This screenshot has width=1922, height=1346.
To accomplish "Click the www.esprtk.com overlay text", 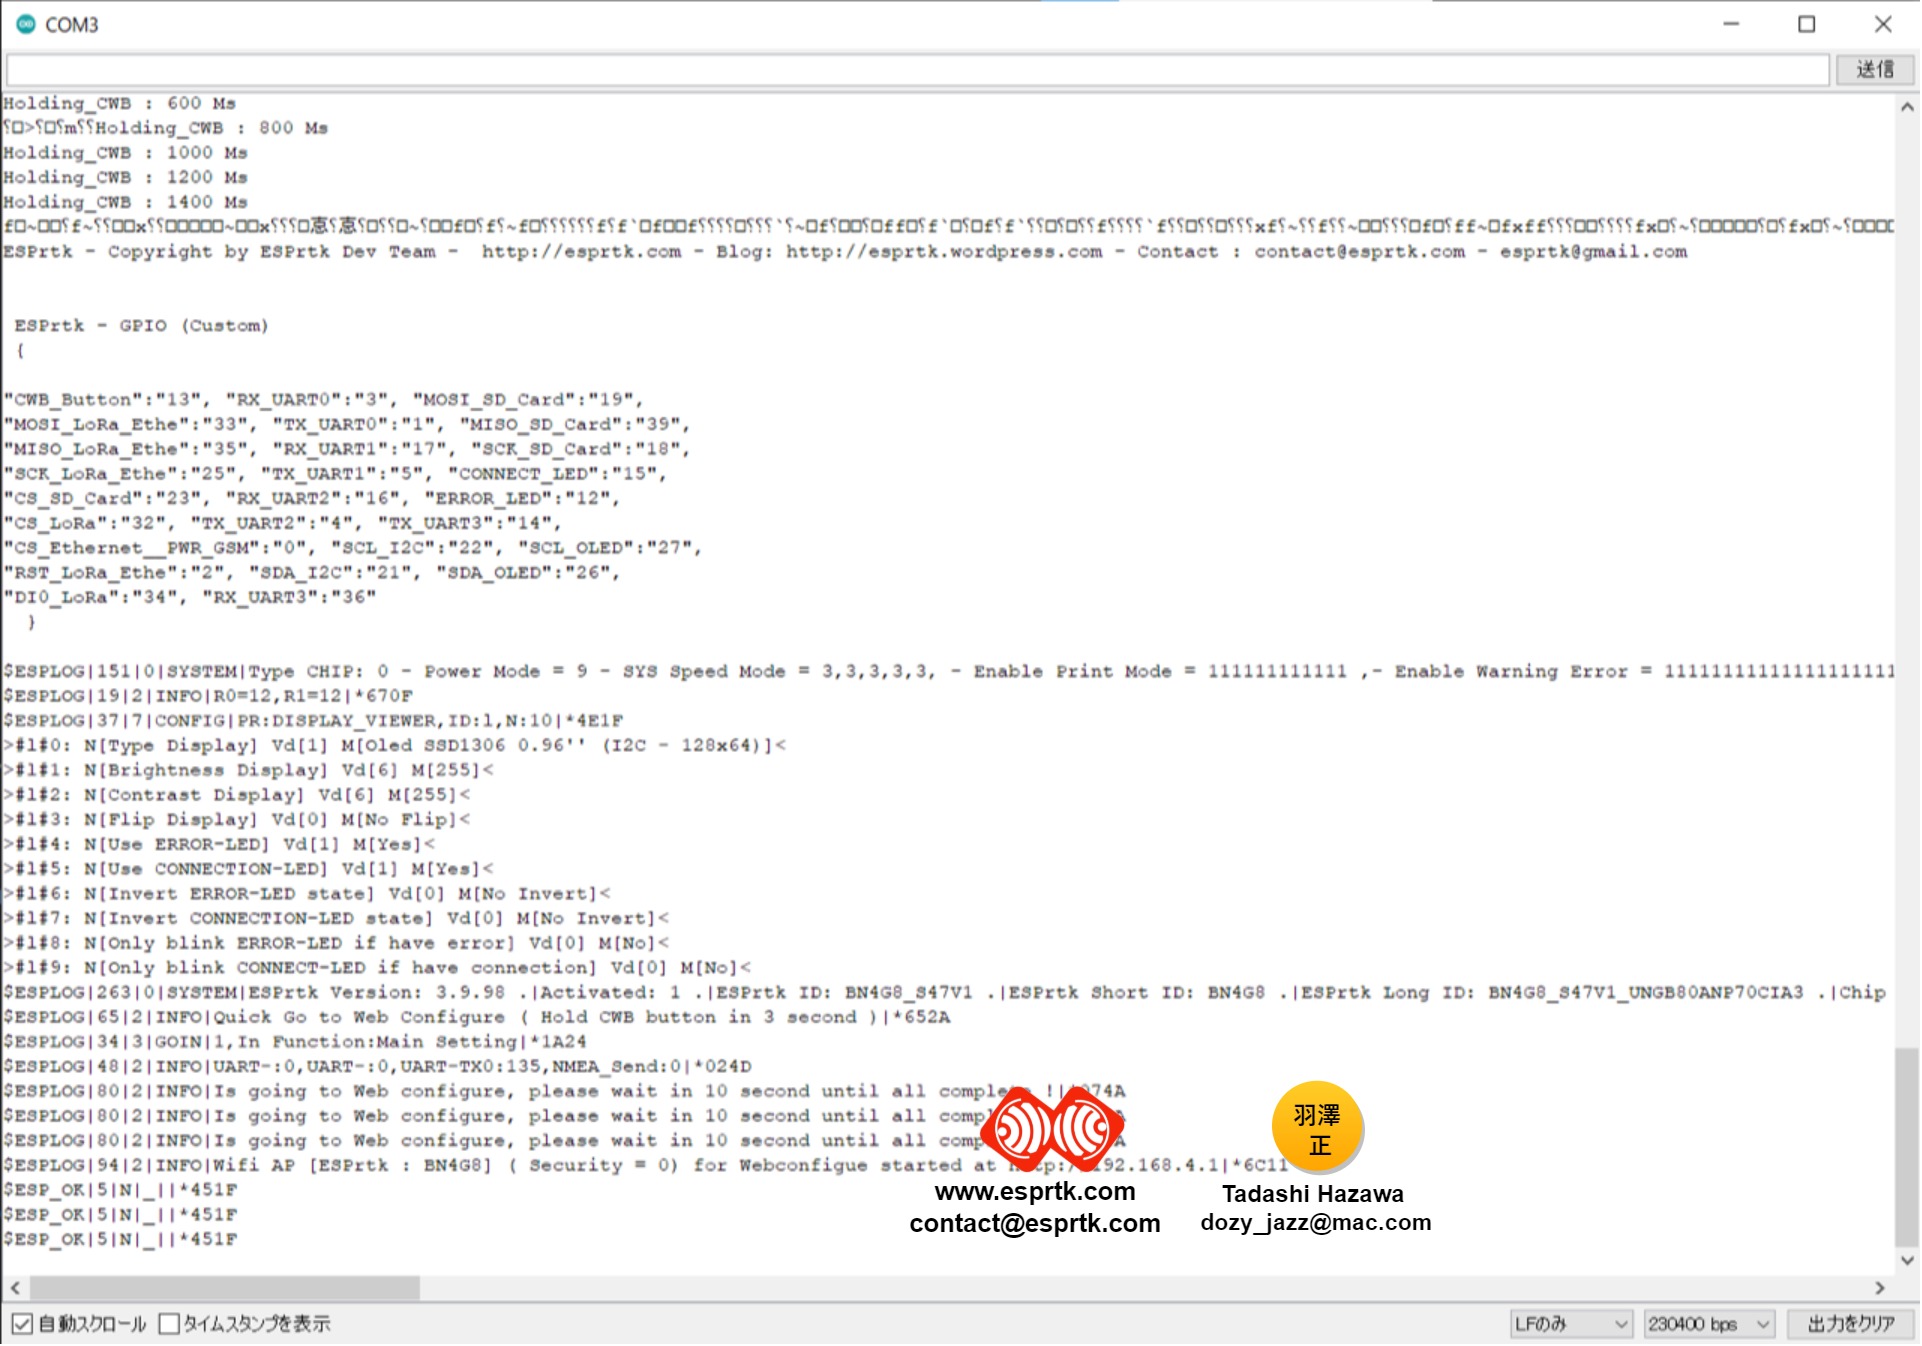I will (x=1035, y=1192).
